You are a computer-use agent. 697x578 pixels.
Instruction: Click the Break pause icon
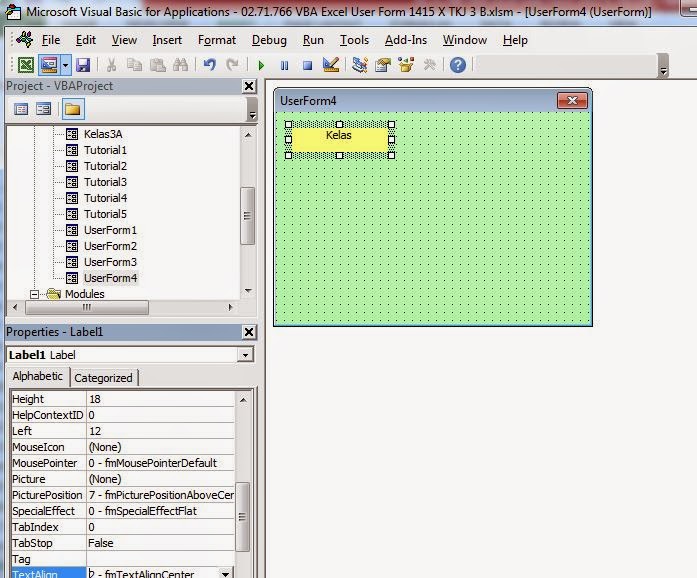click(284, 65)
